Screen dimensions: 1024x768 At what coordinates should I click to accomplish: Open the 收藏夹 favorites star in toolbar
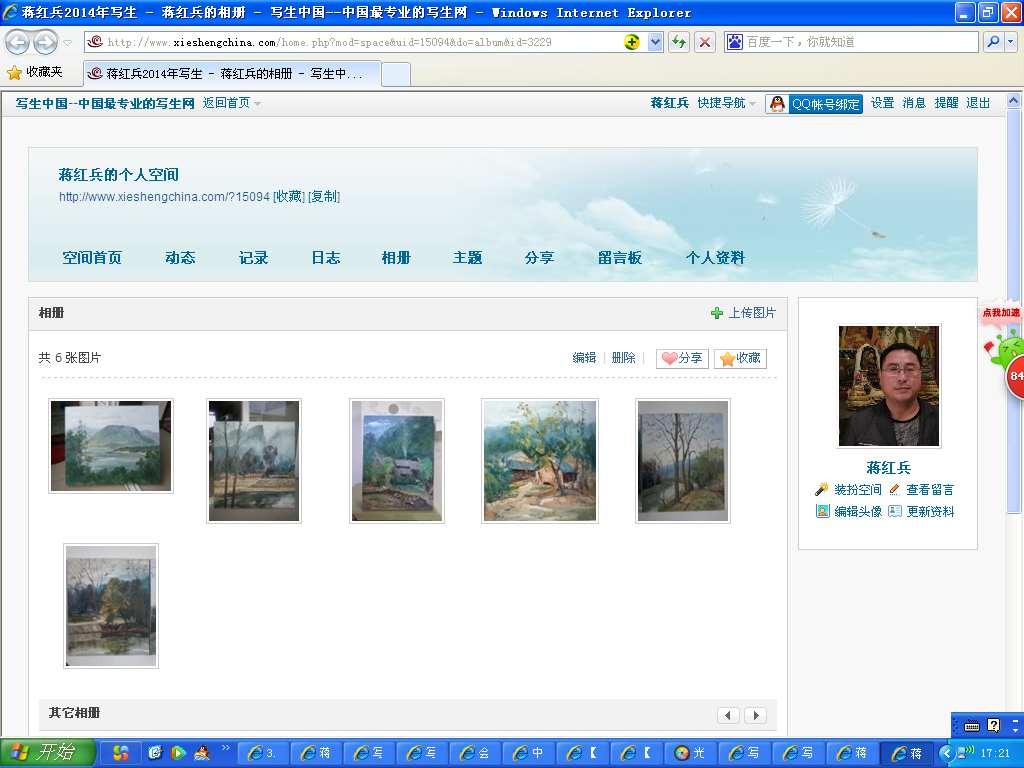click(35, 72)
